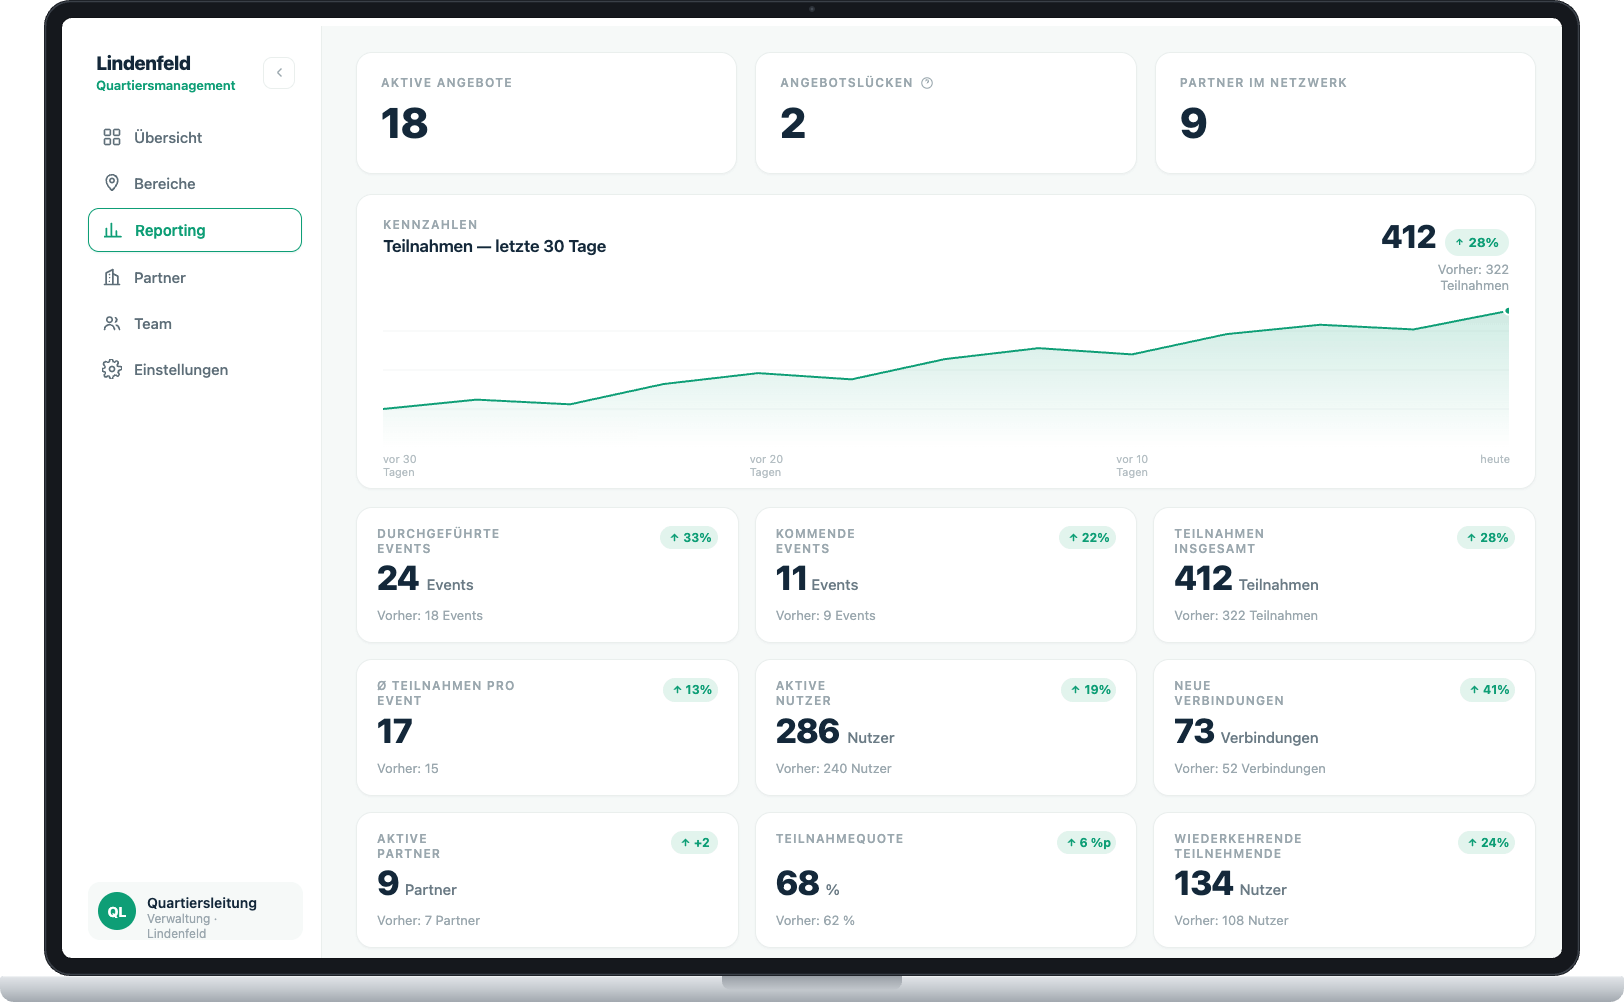Click the QL avatar circle
The height and width of the screenshot is (1002, 1624).
(117, 911)
